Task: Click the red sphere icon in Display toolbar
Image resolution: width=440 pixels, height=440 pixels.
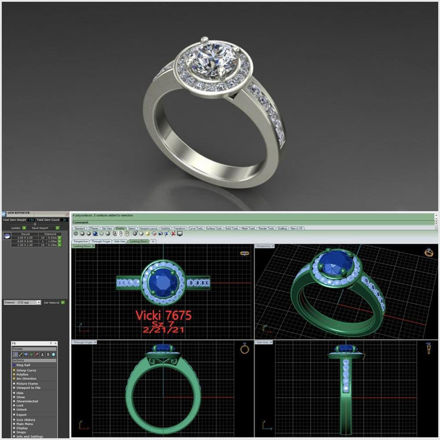Action: click(x=154, y=234)
